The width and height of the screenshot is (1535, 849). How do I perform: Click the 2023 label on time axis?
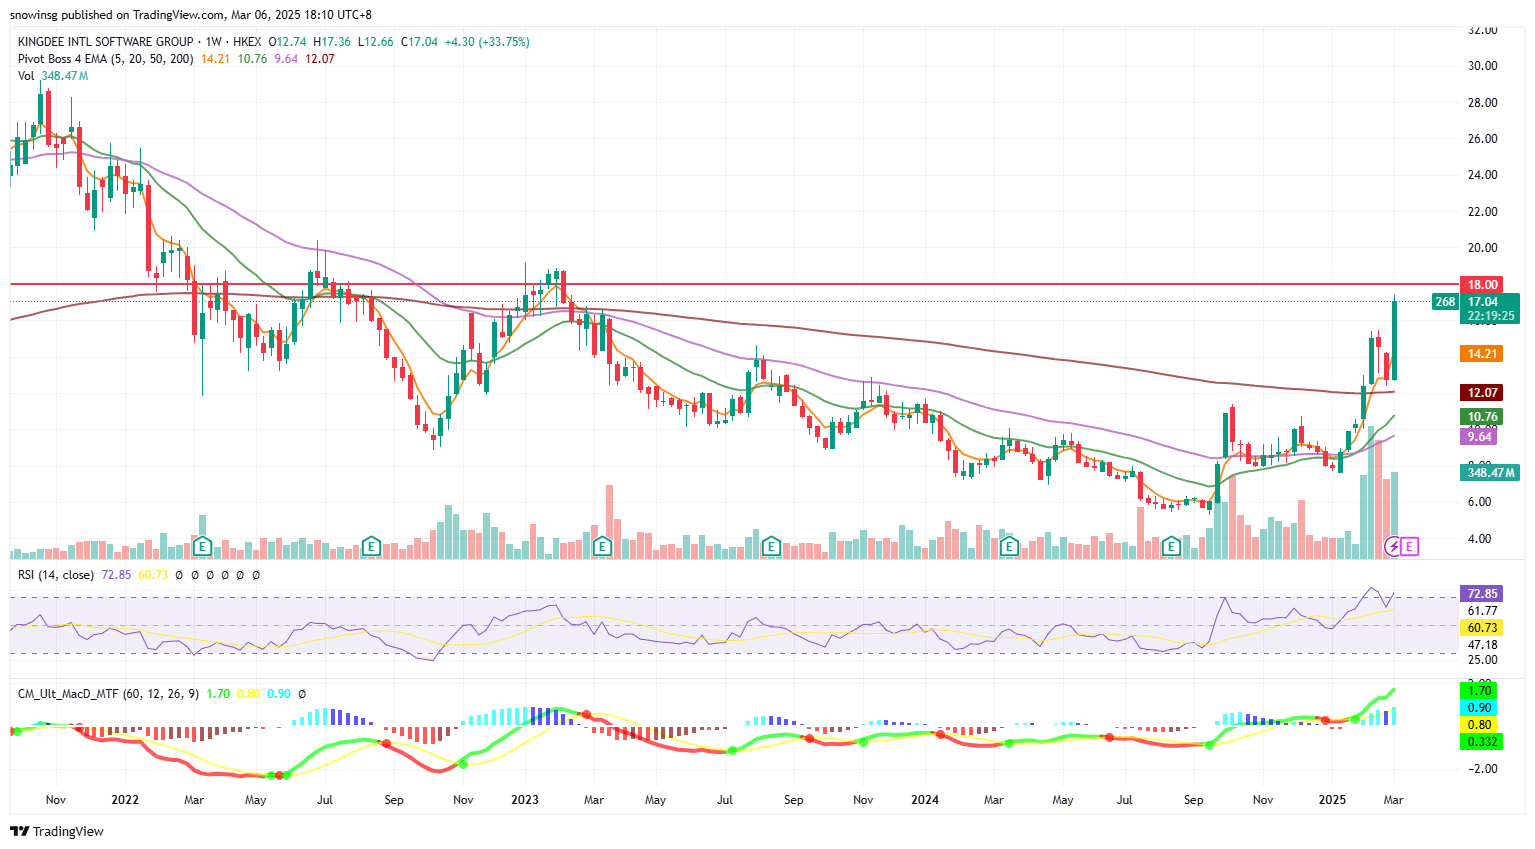[524, 800]
